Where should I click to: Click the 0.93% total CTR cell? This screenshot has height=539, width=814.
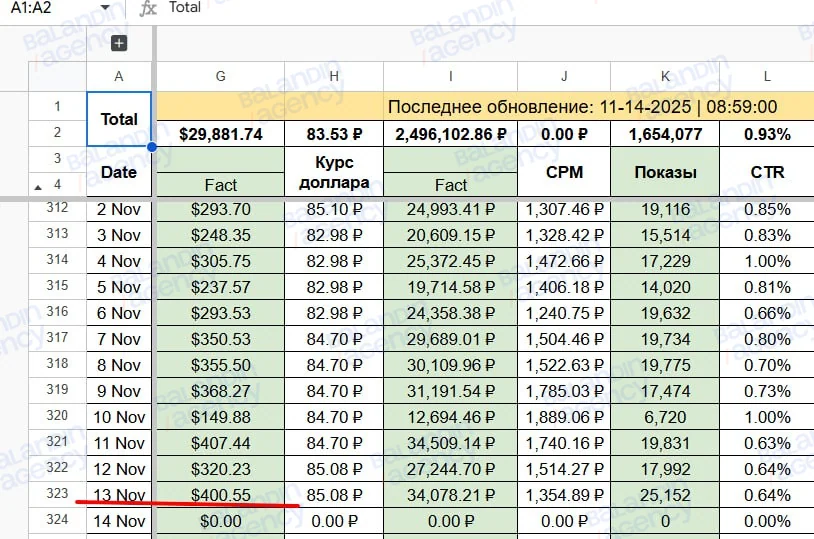[767, 134]
